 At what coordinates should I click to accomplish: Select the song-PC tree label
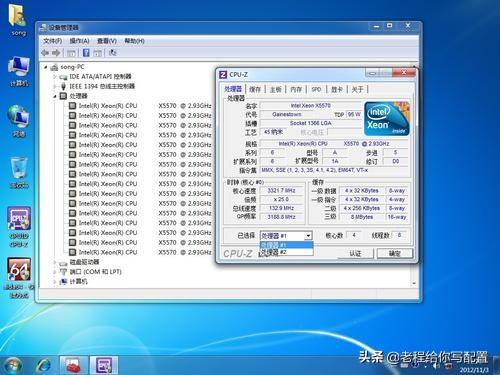click(x=72, y=67)
